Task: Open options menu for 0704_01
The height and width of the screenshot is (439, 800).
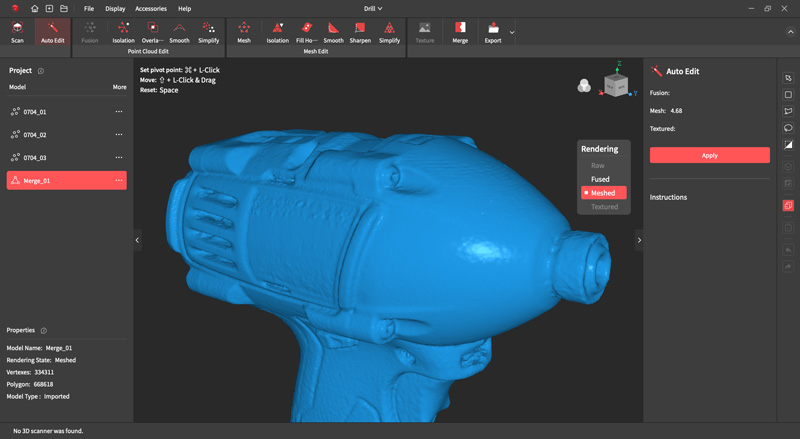Action: click(x=119, y=111)
